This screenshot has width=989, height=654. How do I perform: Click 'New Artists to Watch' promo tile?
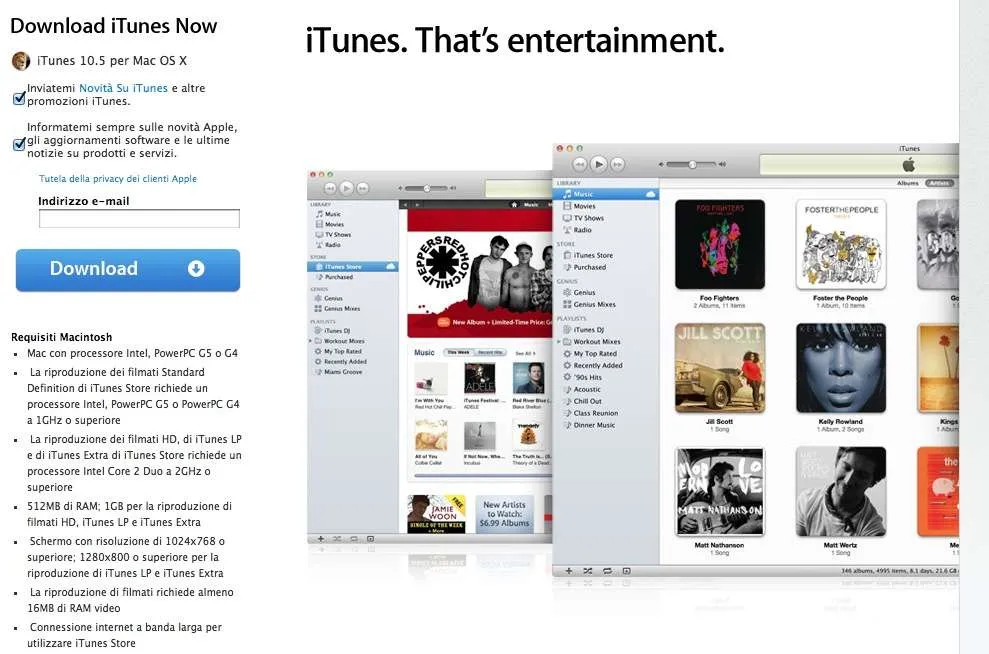click(x=504, y=514)
